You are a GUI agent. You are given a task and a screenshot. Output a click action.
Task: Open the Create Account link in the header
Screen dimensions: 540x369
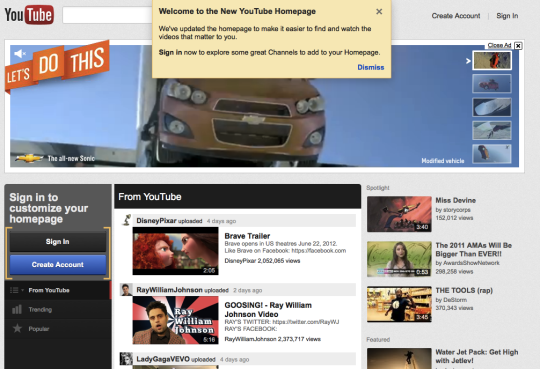tap(456, 16)
